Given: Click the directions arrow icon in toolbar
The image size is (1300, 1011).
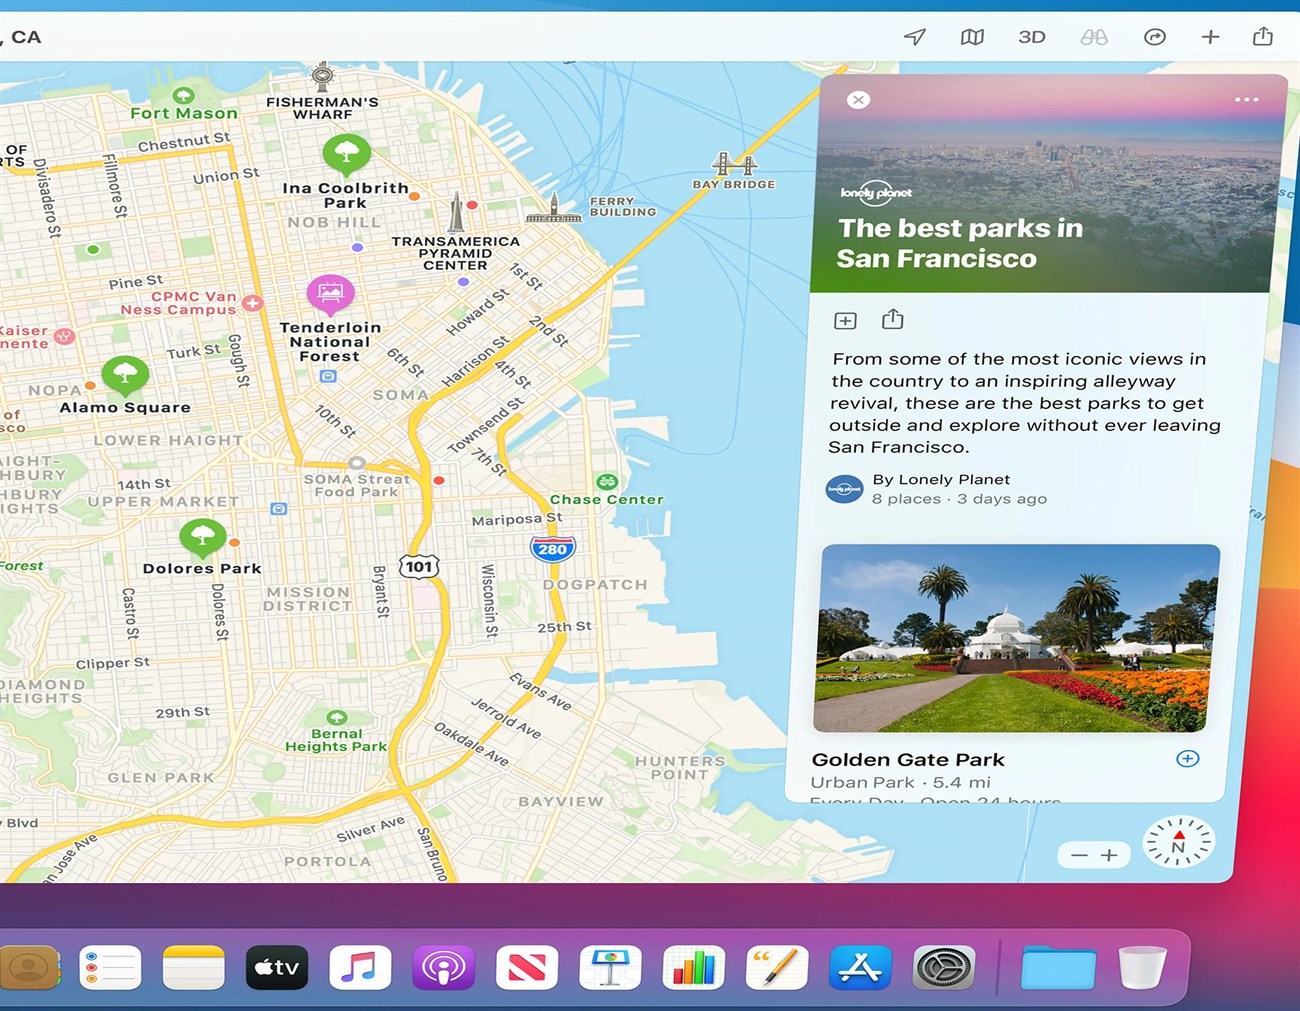Looking at the screenshot, I should pos(1155,37).
